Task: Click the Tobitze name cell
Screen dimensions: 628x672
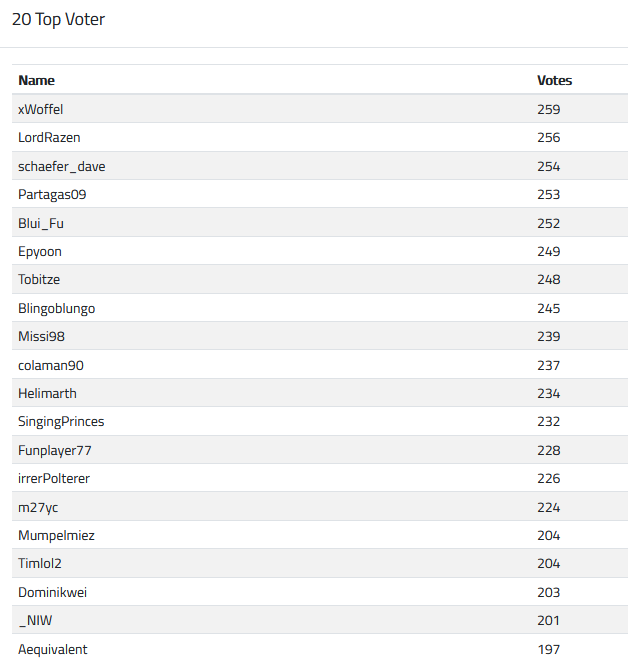Action: [39, 279]
